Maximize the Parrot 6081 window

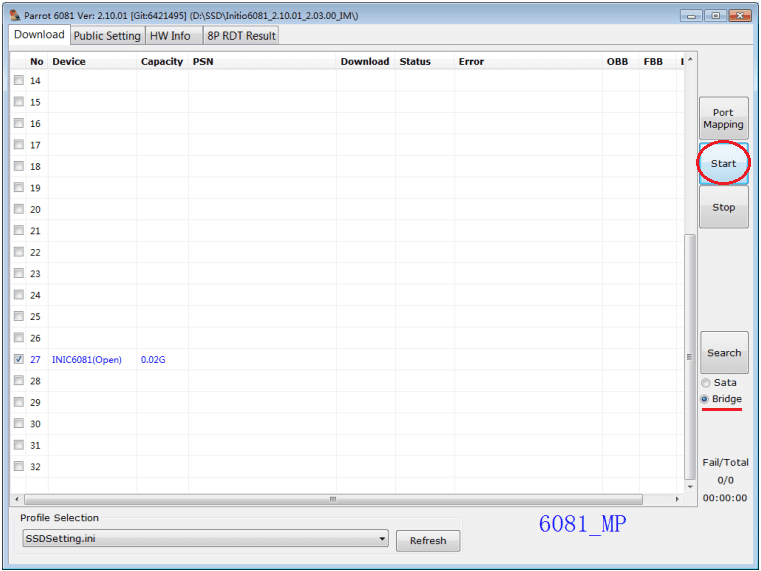click(715, 16)
